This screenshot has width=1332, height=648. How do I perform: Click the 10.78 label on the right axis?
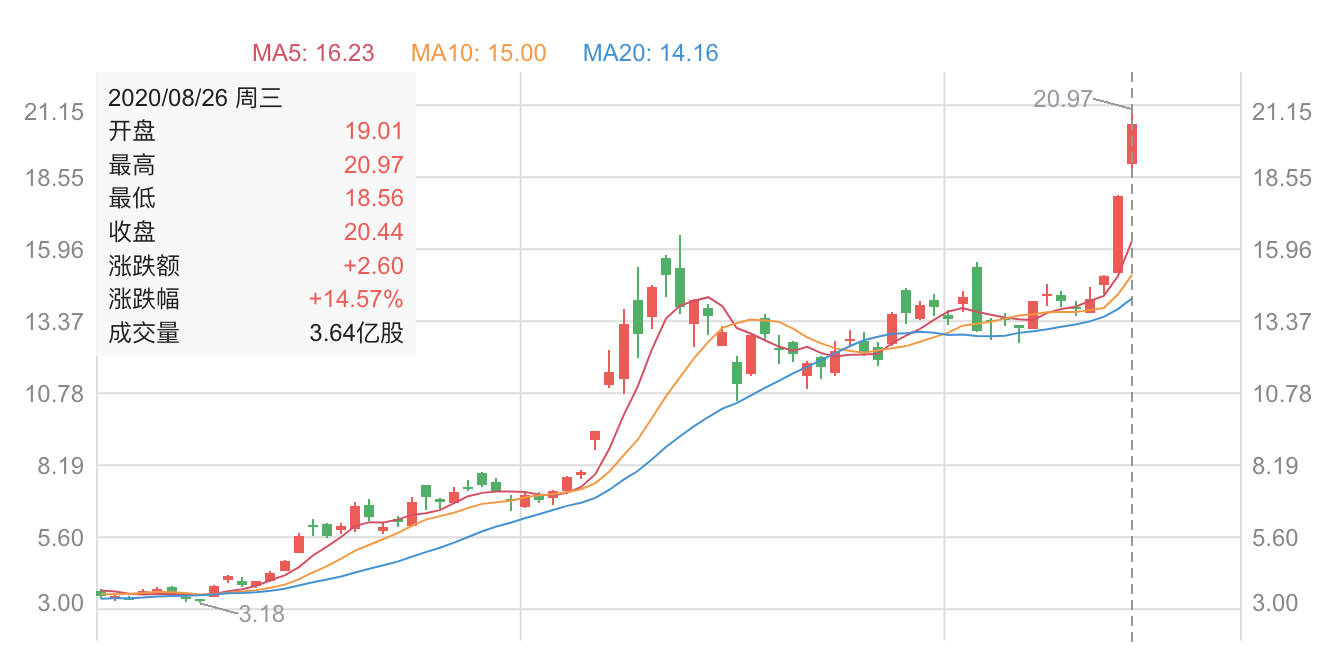pos(1281,394)
